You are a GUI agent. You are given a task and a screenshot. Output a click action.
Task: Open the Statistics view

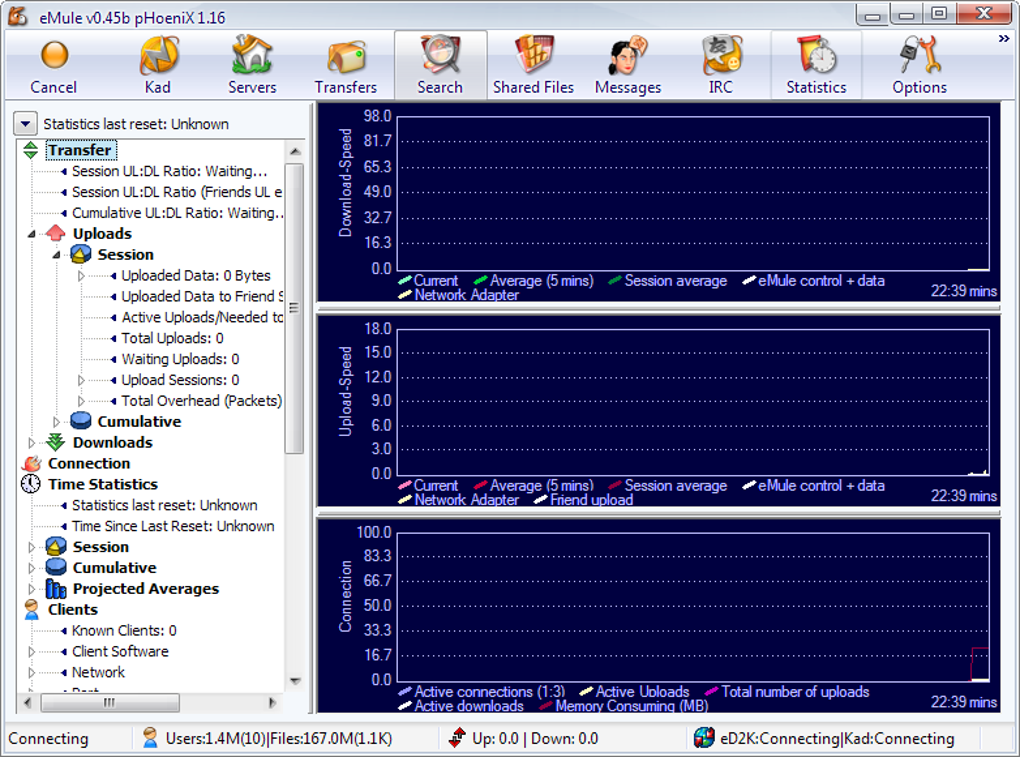click(815, 63)
